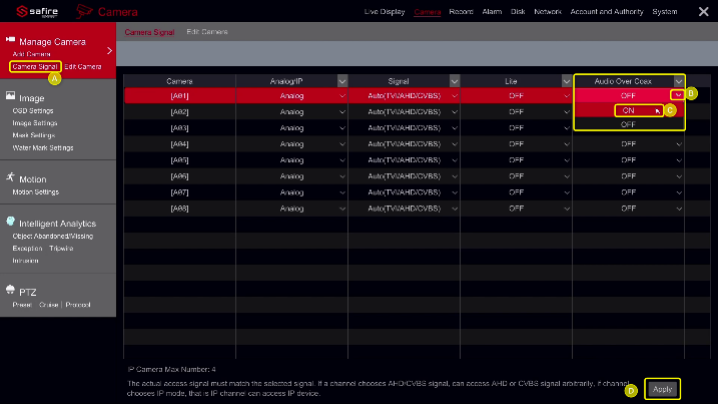
Task: Select the A05 camera row
Action: point(180,160)
